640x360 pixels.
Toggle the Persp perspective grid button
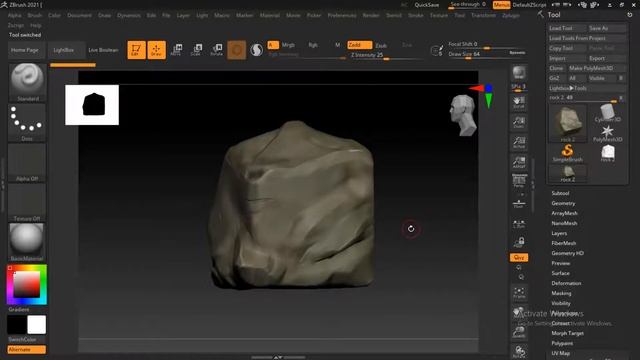(519, 180)
